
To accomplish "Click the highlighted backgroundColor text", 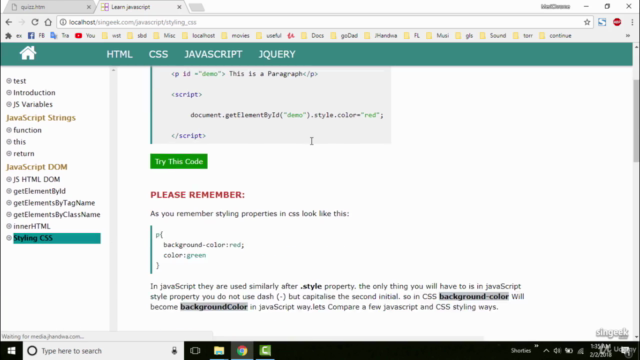I will (x=214, y=307).
